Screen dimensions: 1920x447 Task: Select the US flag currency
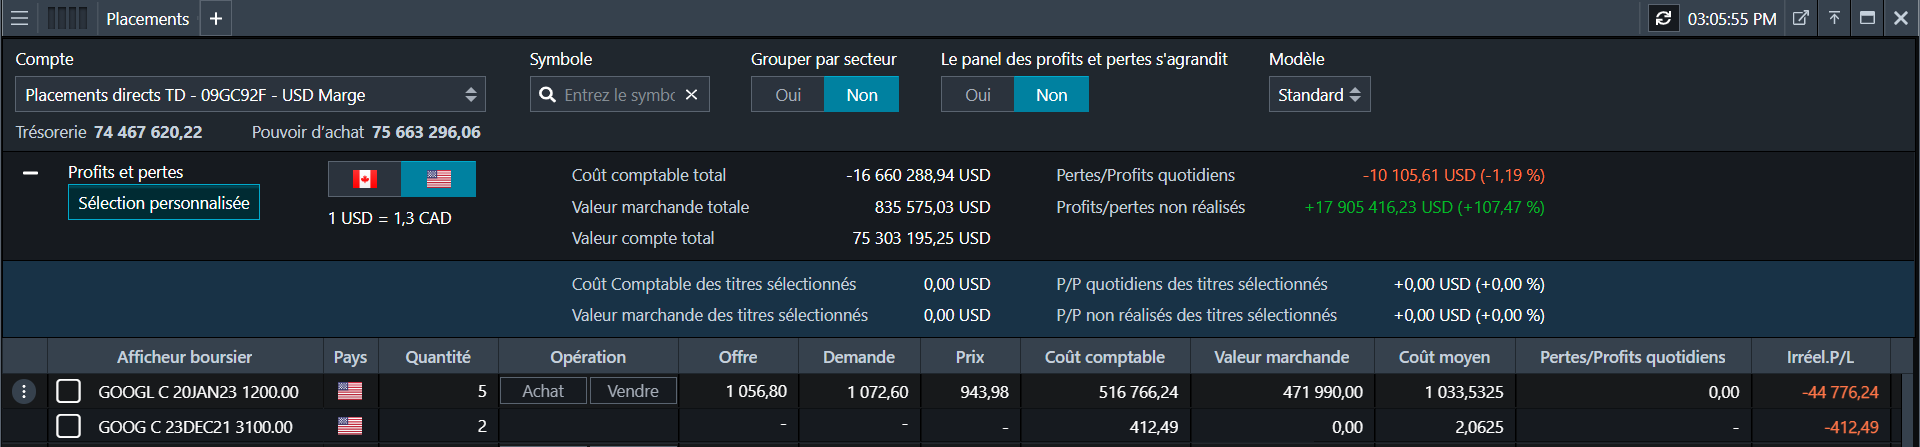pos(438,179)
